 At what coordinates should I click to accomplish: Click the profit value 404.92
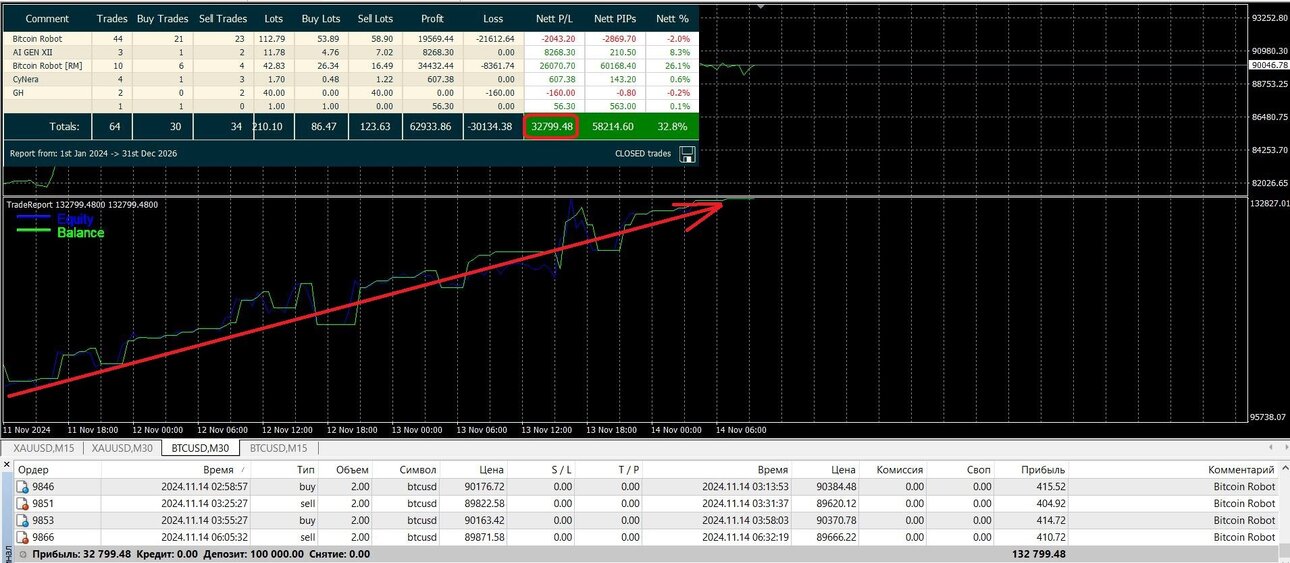coord(1050,504)
